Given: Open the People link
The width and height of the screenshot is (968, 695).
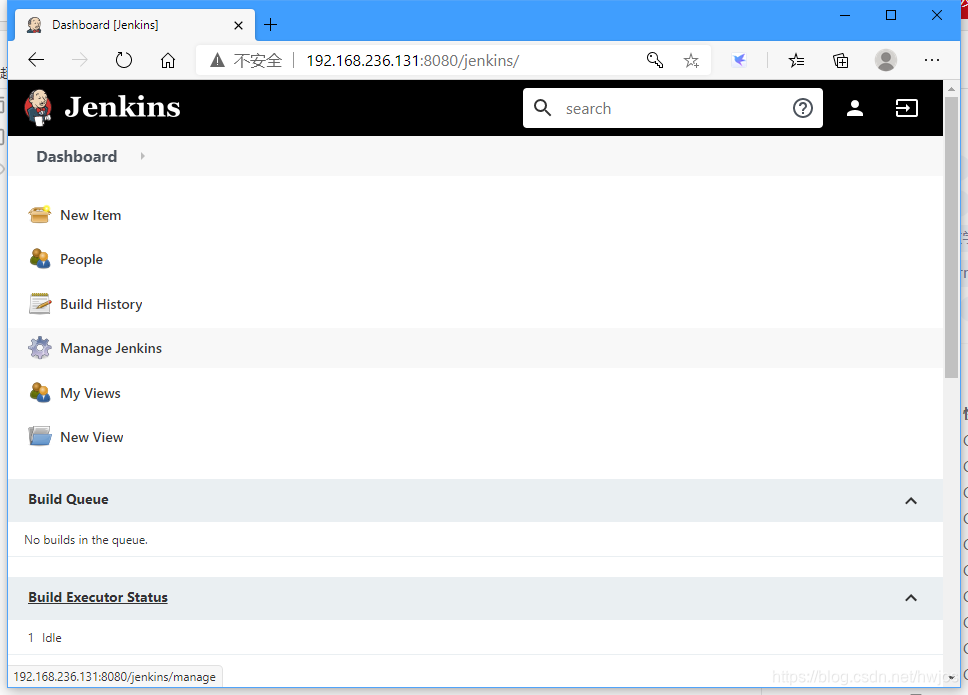Looking at the screenshot, I should 81,259.
